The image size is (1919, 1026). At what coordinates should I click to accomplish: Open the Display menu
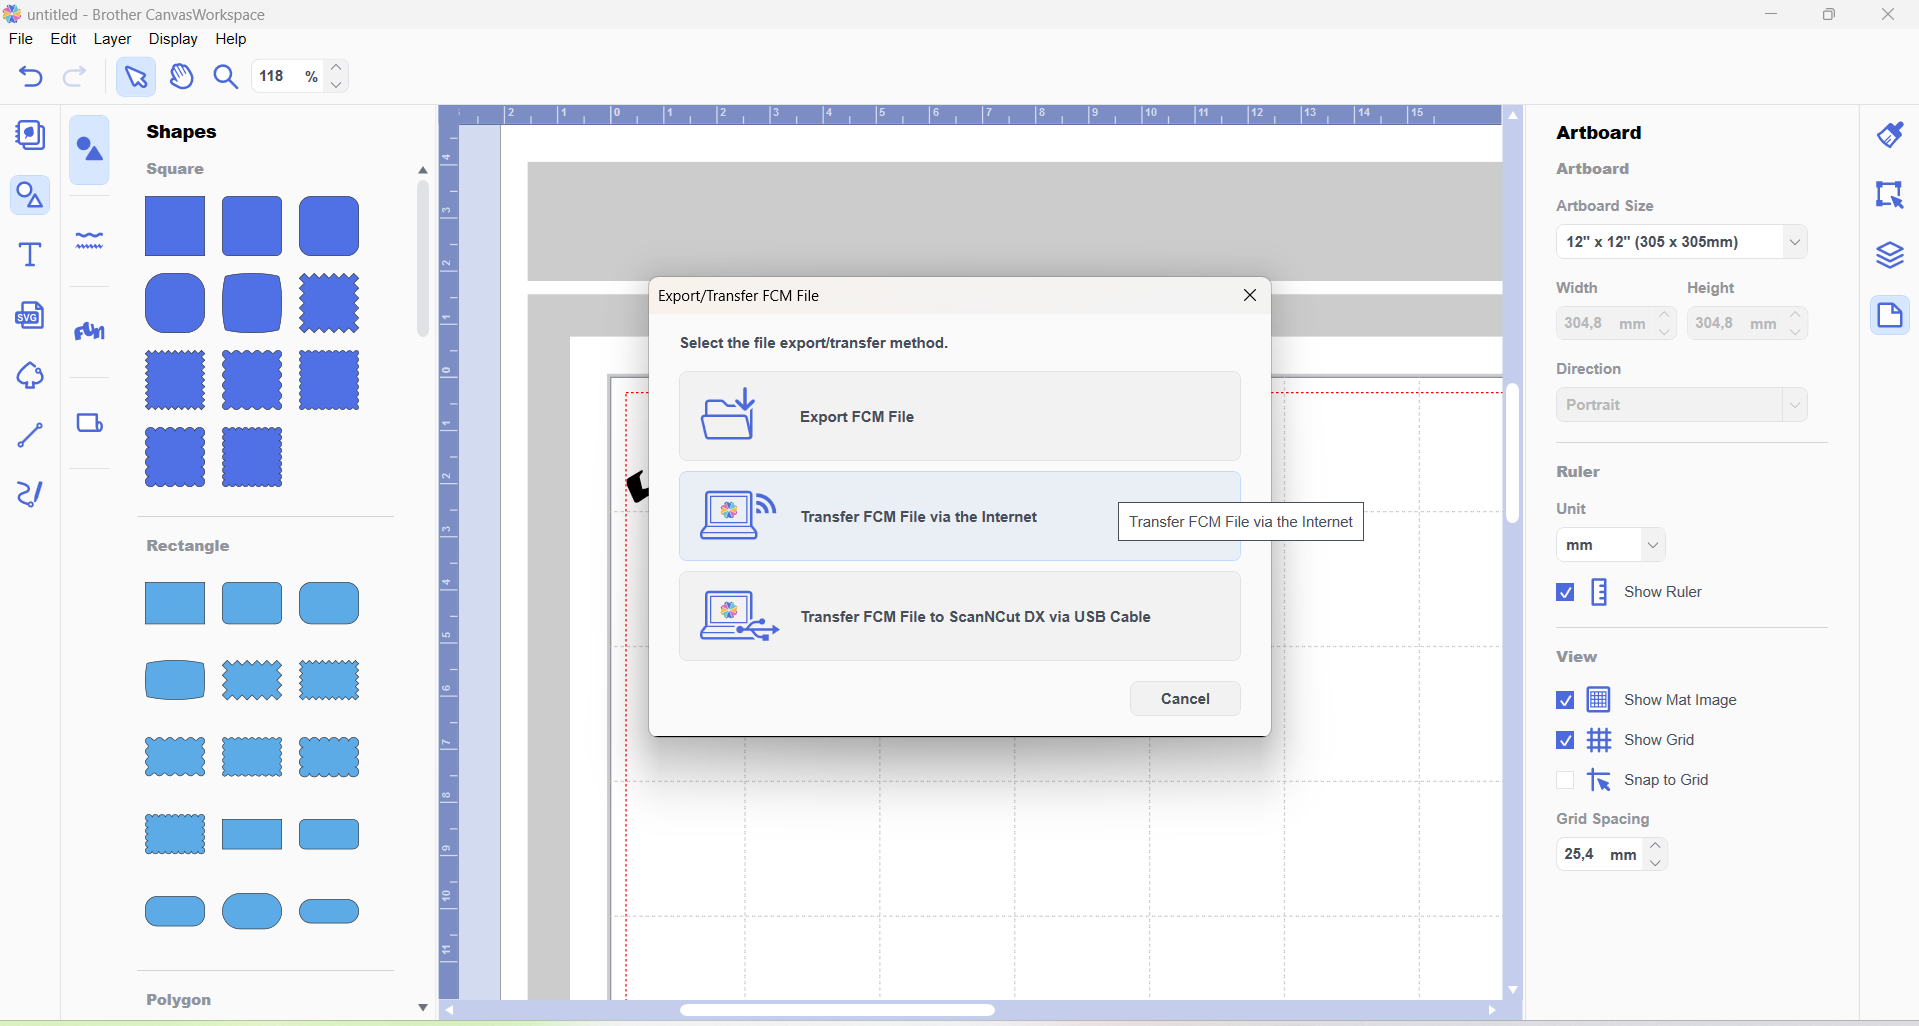[173, 39]
